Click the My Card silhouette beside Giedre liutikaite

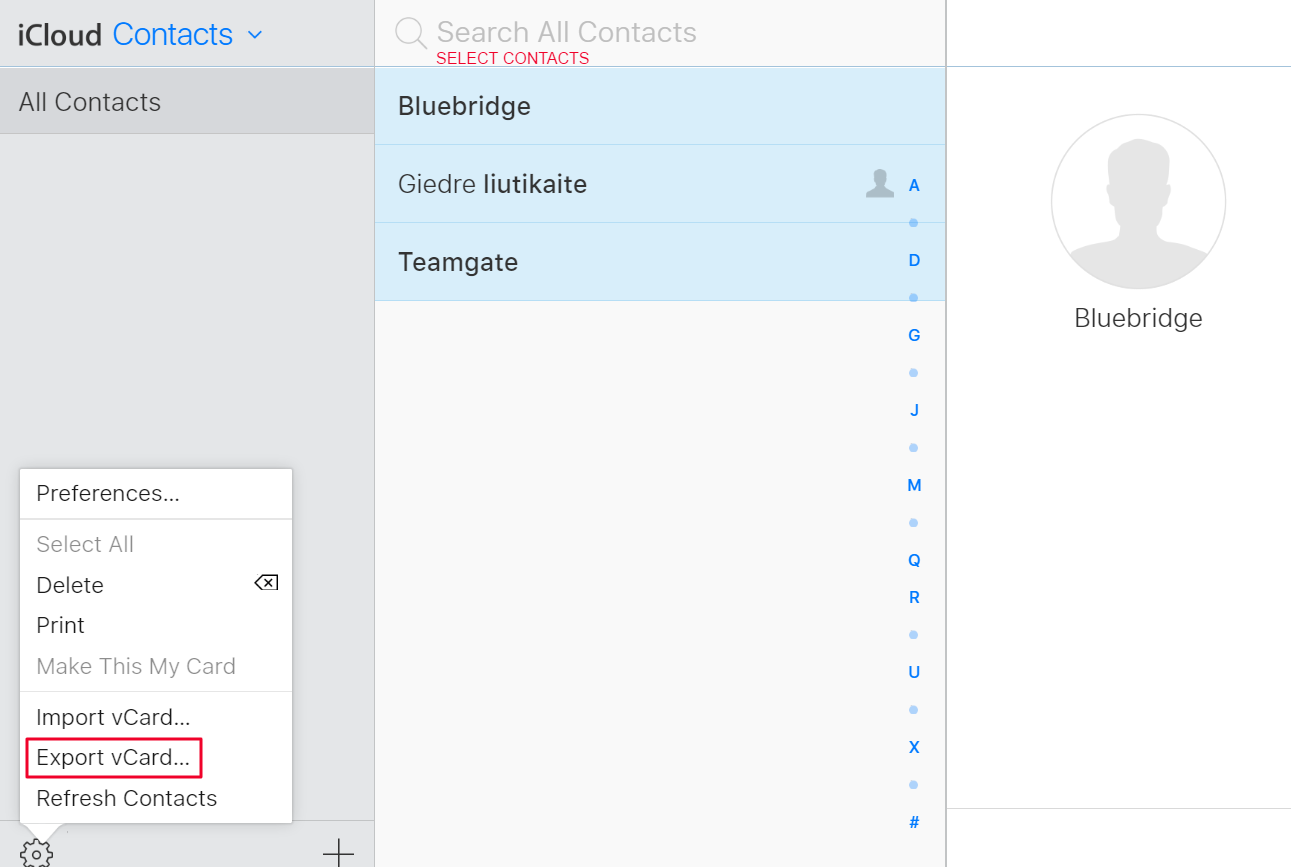880,183
